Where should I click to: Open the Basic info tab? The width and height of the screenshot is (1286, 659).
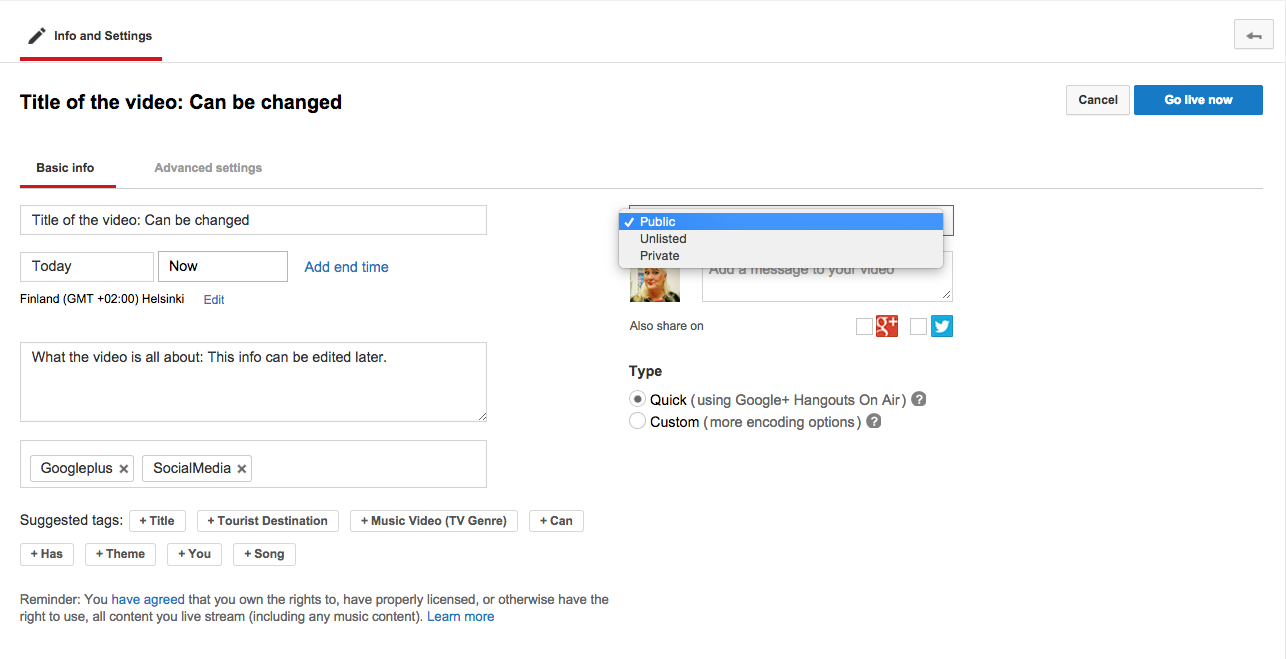65,168
